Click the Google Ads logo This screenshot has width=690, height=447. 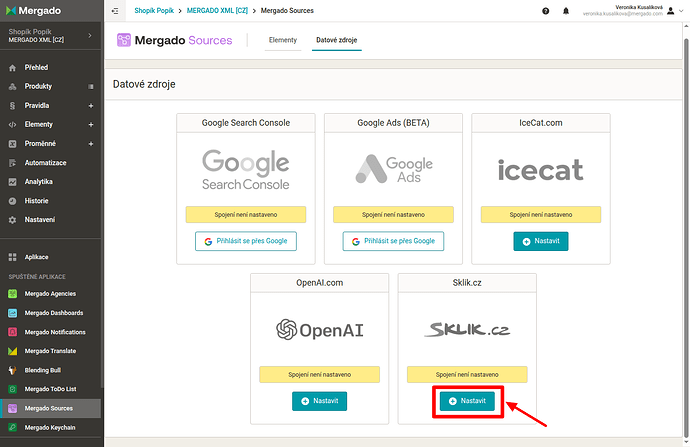pos(394,169)
